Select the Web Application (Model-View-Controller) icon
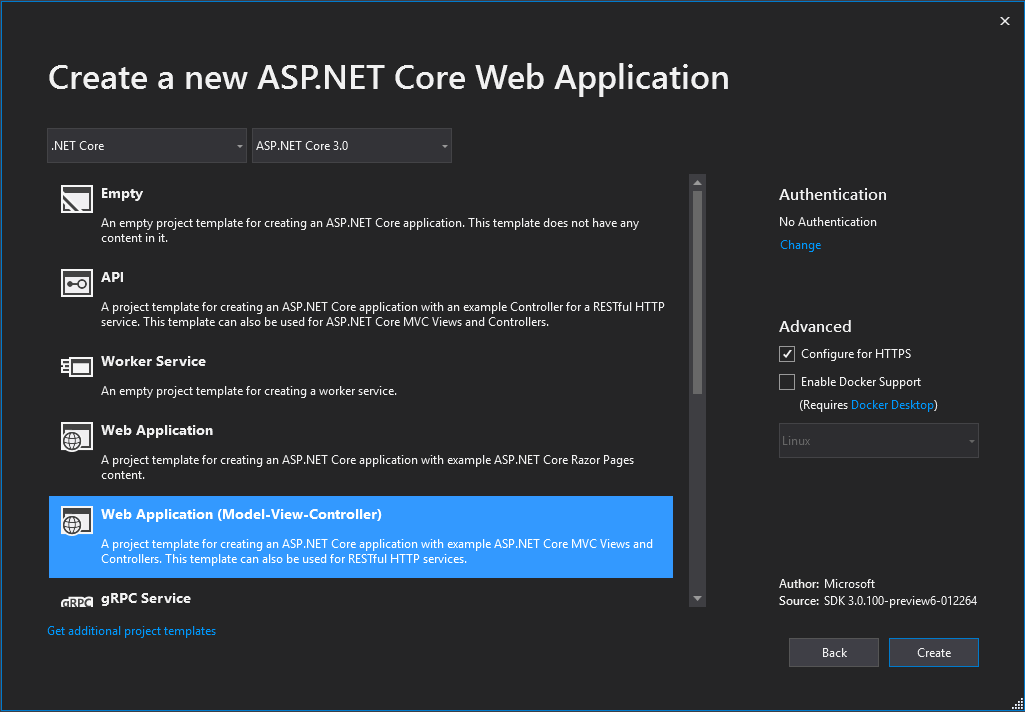Screen dimensions: 1025x712 tap(77, 520)
